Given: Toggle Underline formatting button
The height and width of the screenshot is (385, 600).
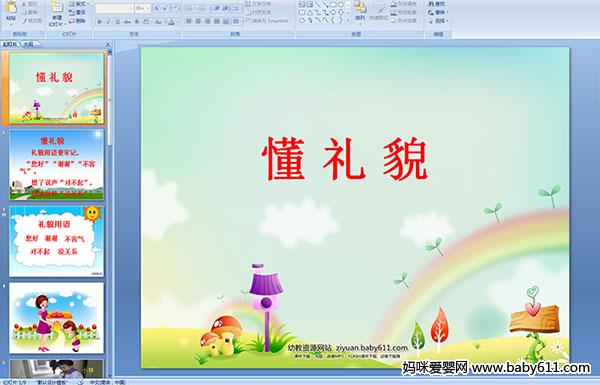Looking at the screenshot, I should coord(118,22).
